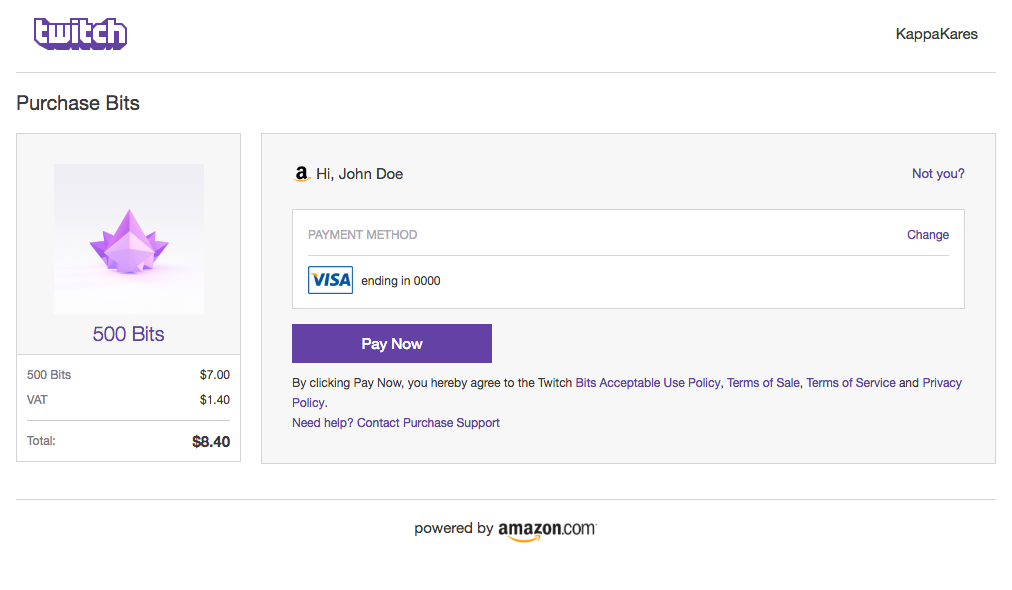This screenshot has height=590, width=1012.
Task: Click the Twitch logo
Action: tap(80, 34)
